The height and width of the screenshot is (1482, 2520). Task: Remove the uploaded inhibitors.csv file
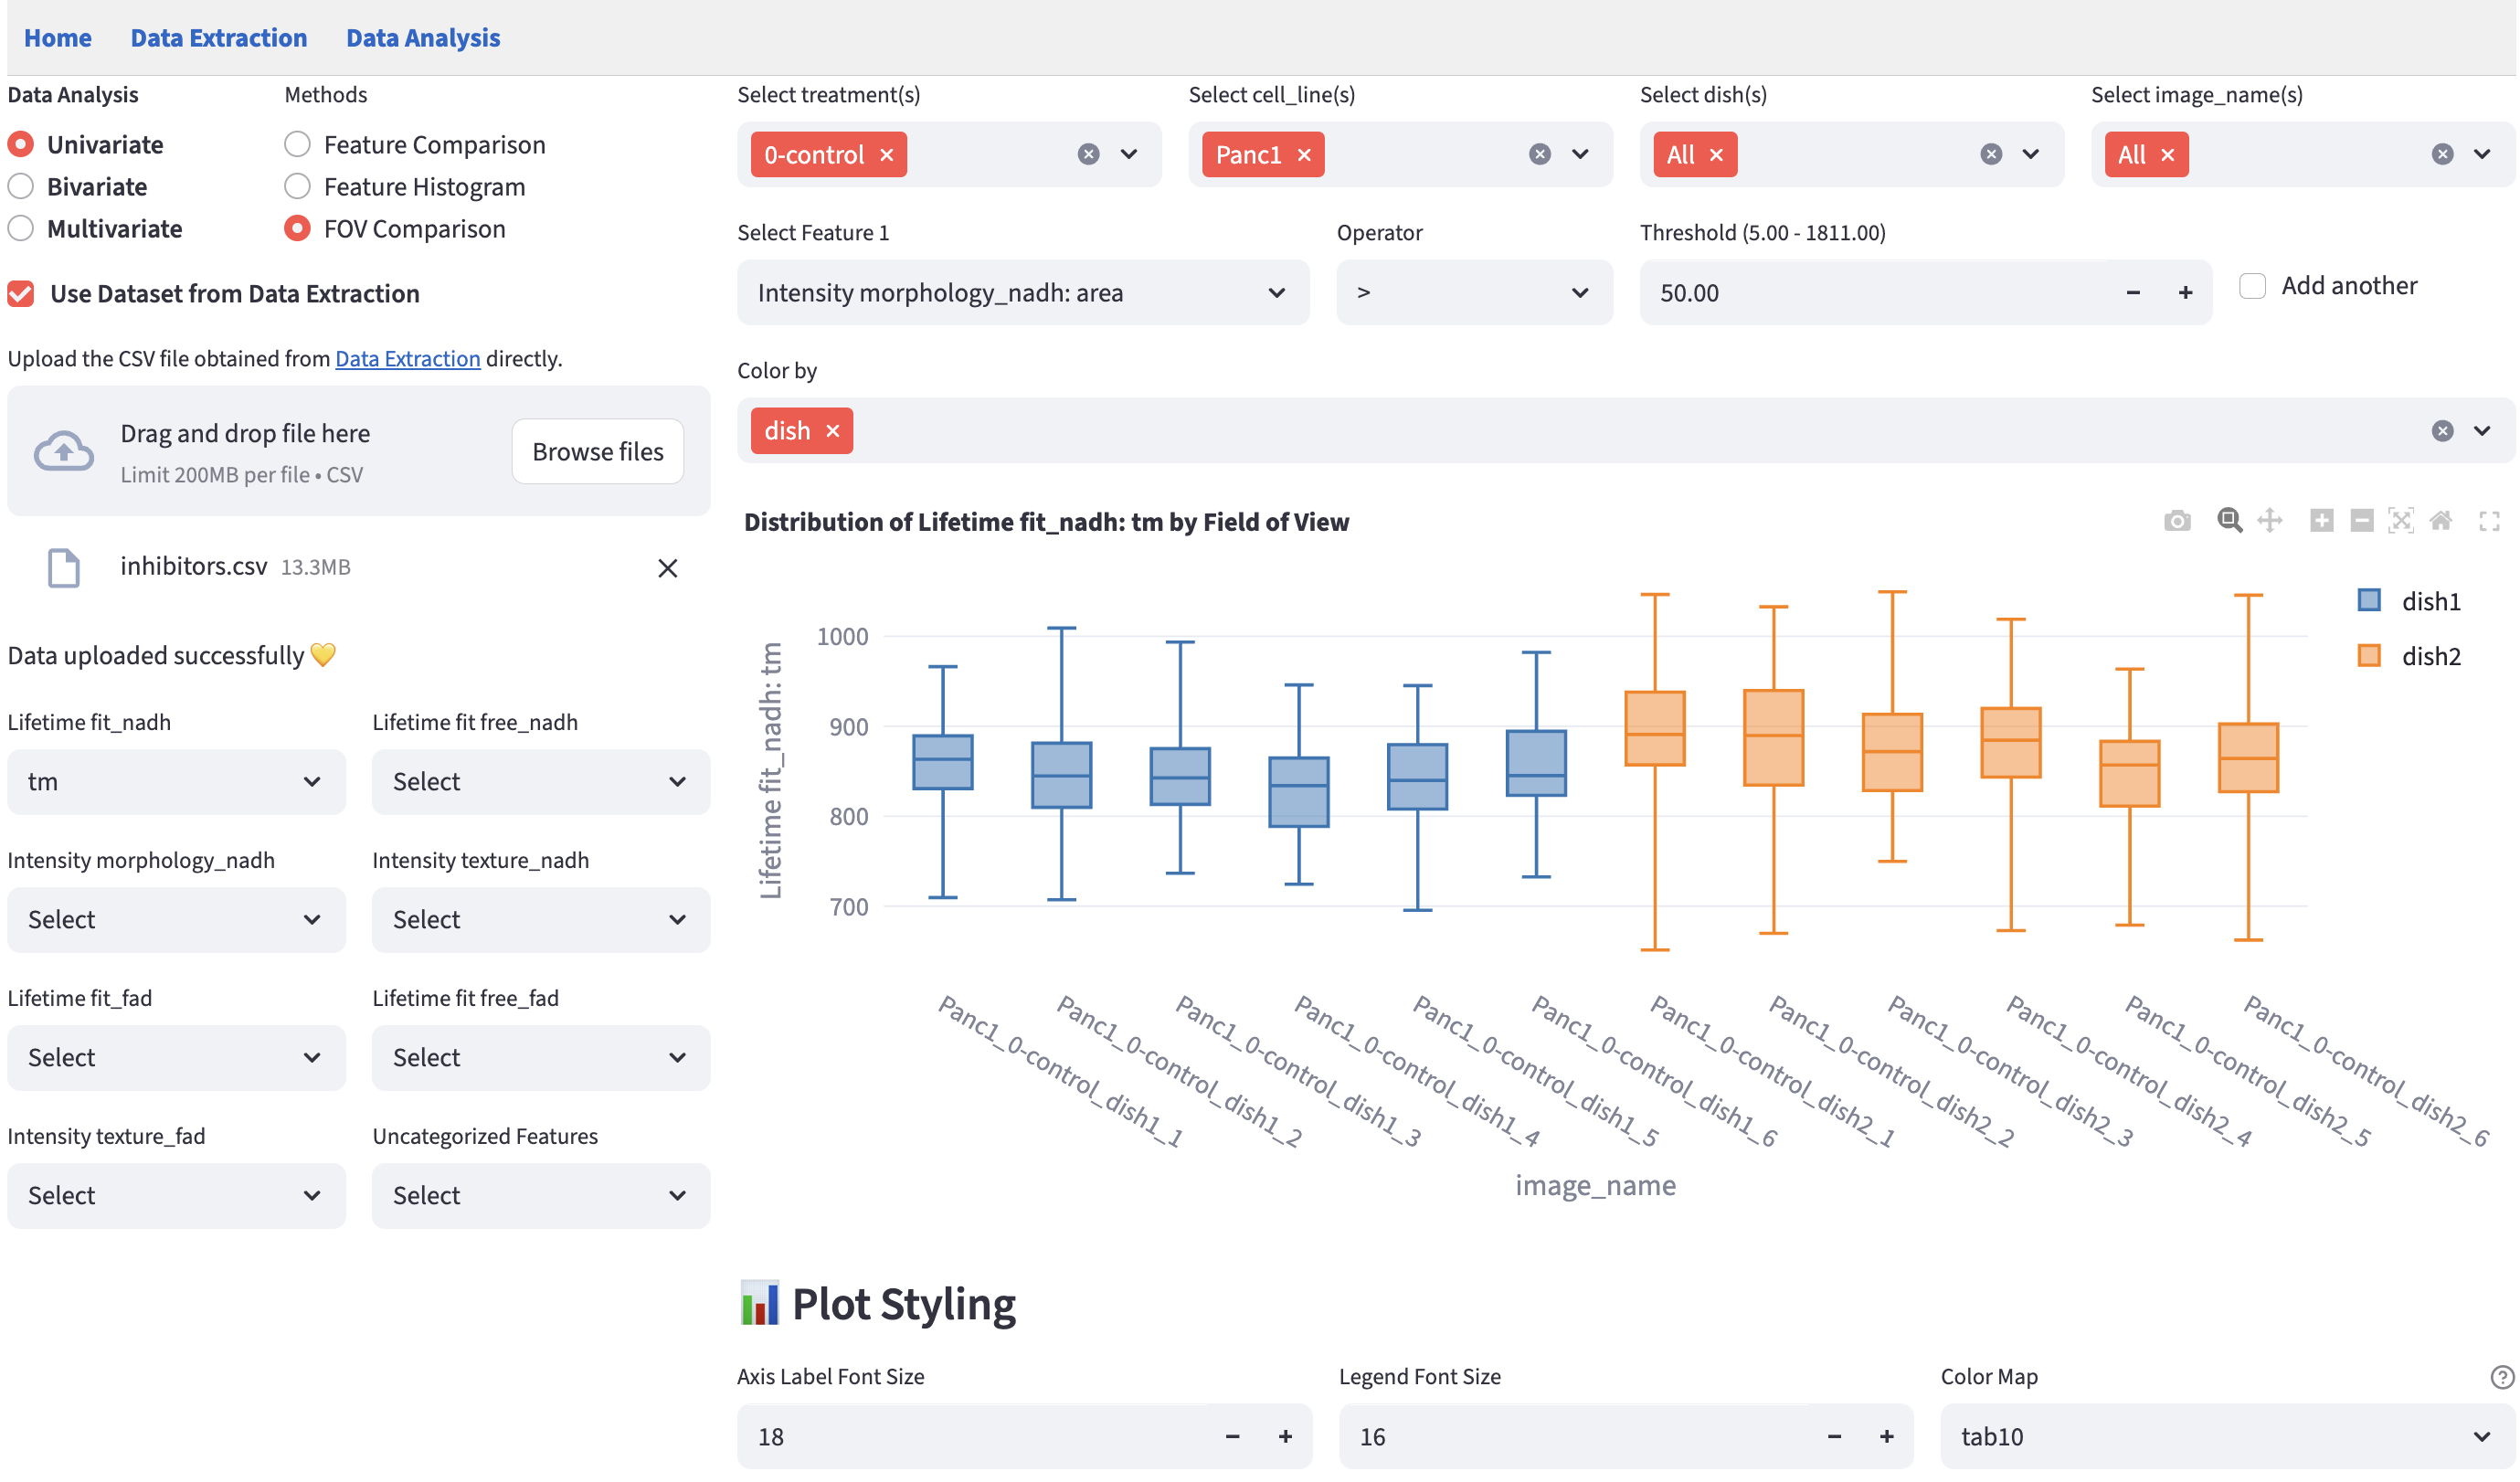click(668, 568)
